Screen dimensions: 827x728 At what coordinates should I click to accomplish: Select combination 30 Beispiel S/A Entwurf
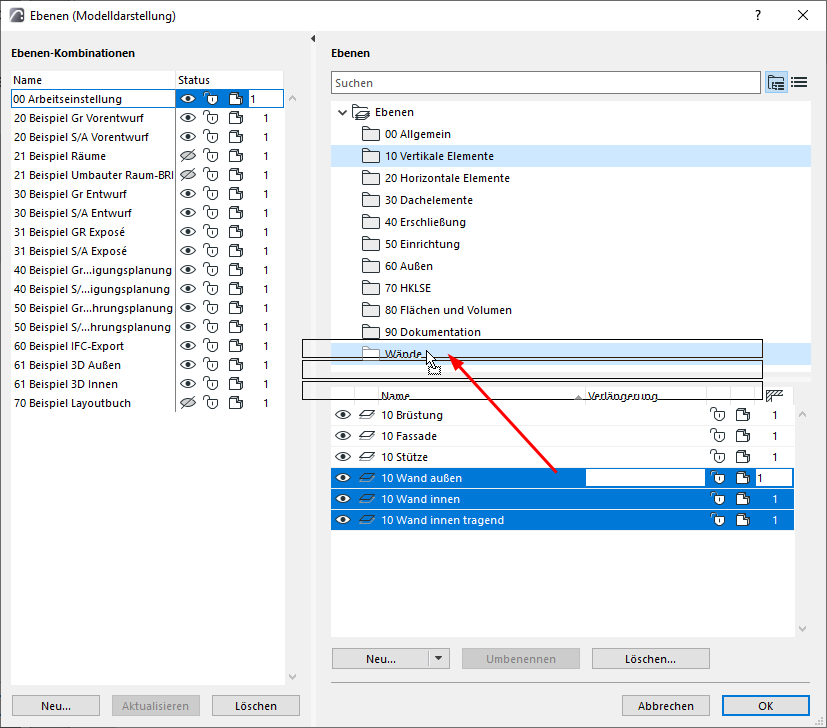coord(73,213)
